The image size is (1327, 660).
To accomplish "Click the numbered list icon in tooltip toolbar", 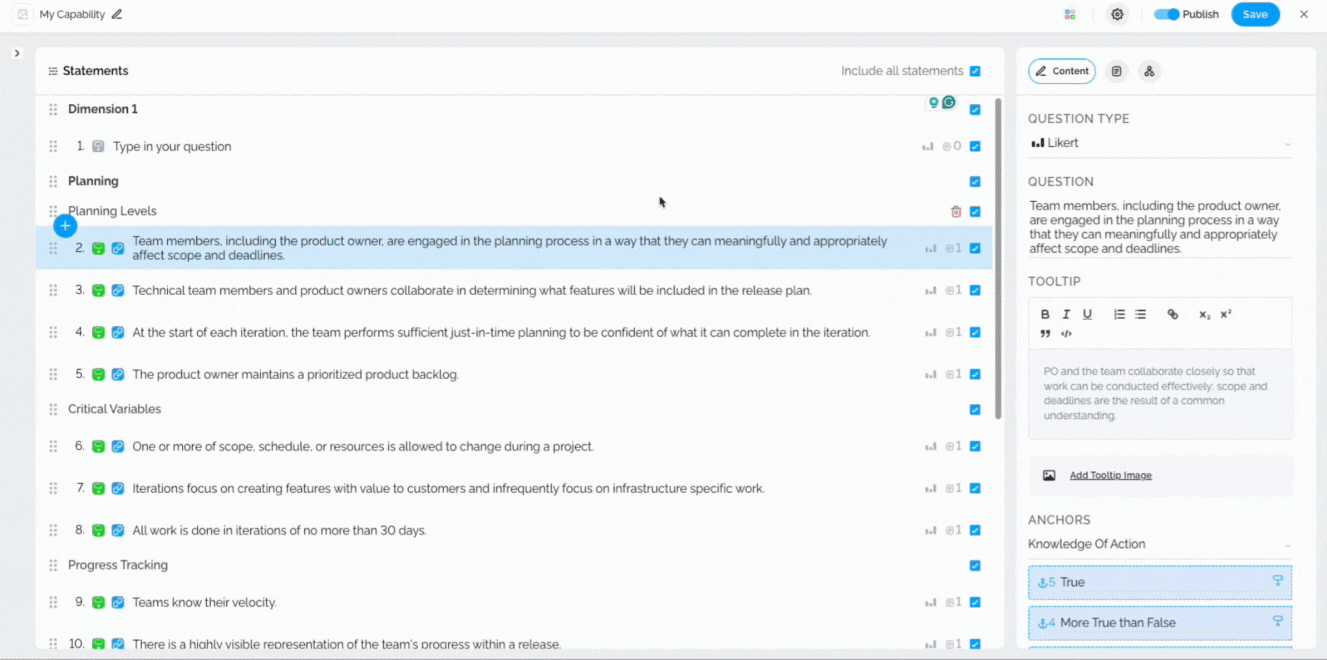I will 1119,315.
